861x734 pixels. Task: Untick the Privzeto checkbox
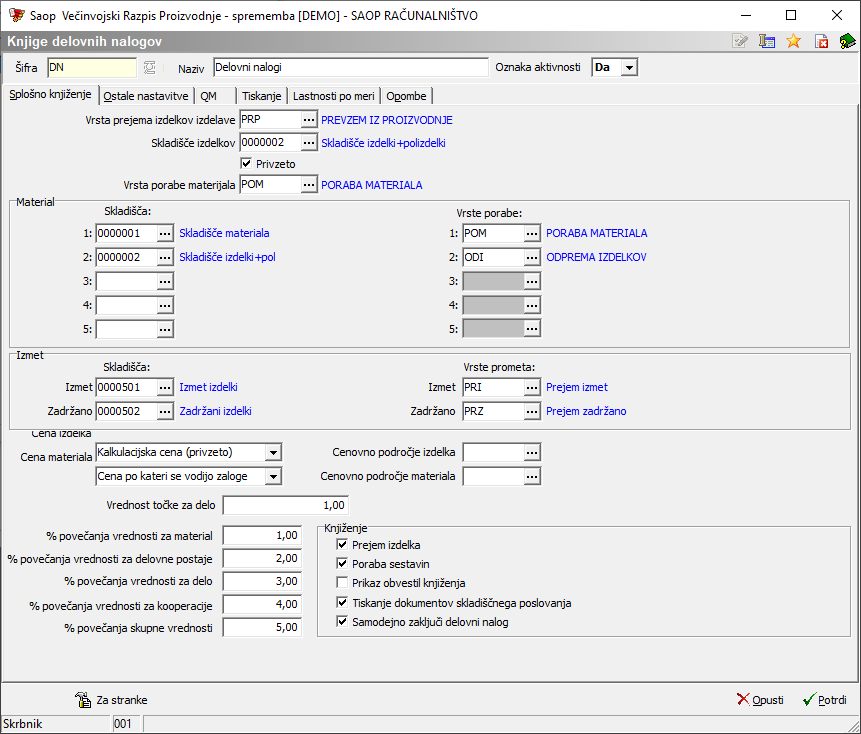coord(246,164)
